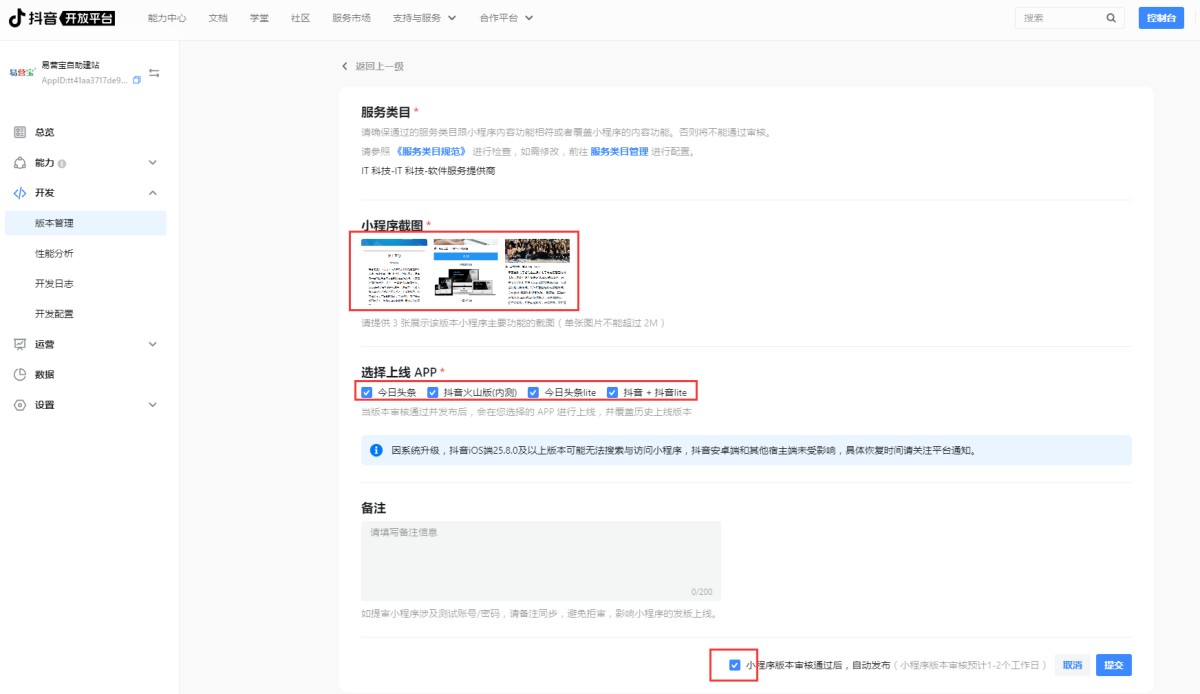The height and width of the screenshot is (694, 1200).
Task: Open 社区 in top navigation
Action: click(x=300, y=18)
